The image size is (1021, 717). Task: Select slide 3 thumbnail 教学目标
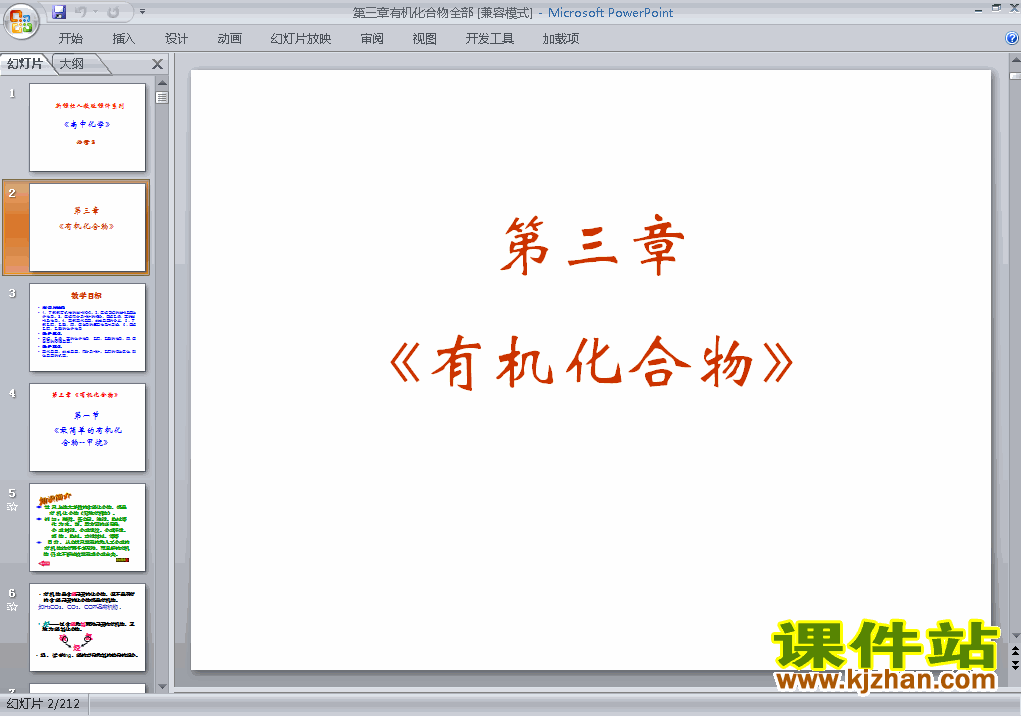[87, 328]
